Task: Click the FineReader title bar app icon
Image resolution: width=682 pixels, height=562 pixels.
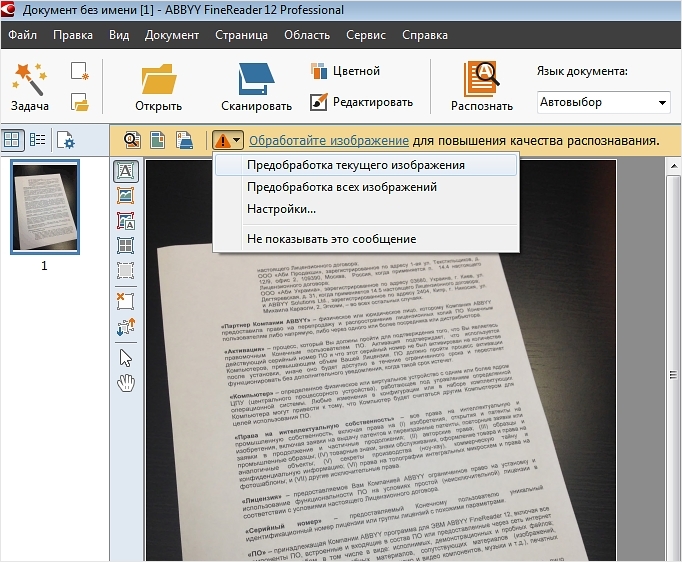Action: (7, 10)
